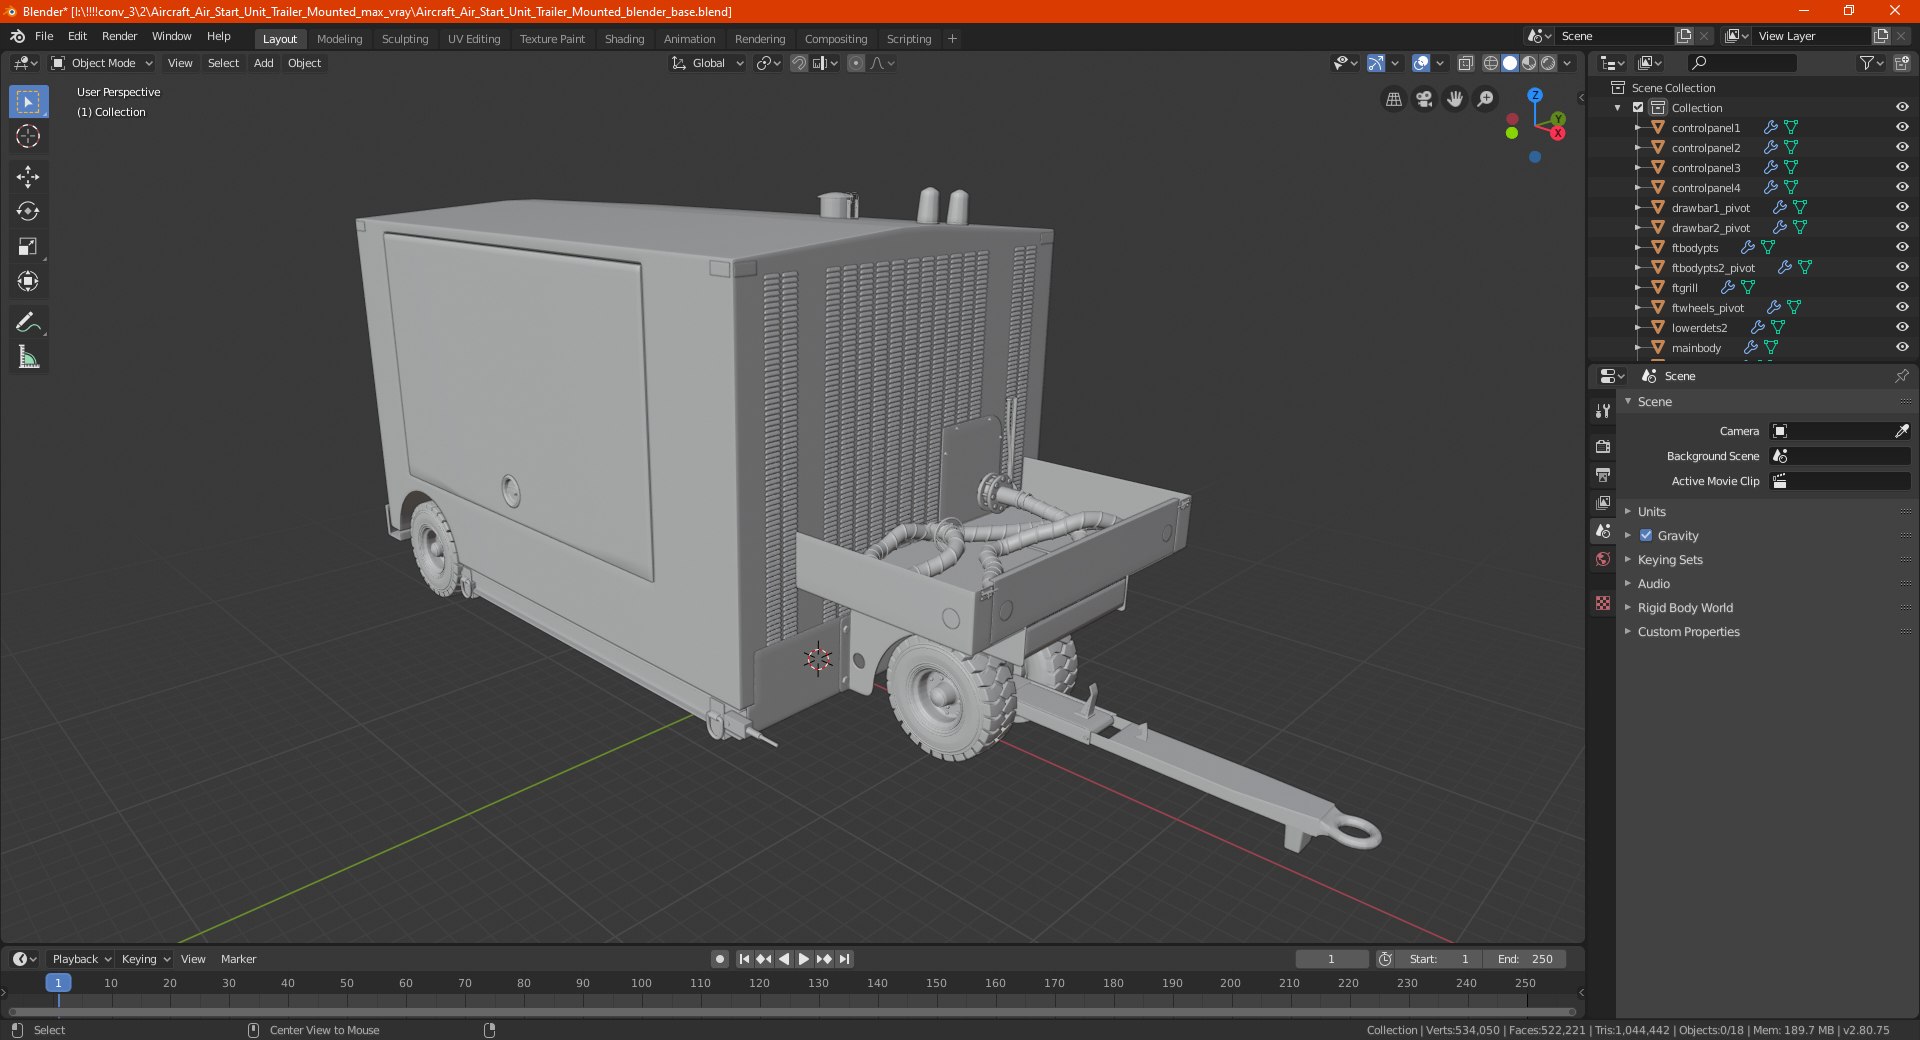
Task: Open the World properties tab
Action: point(1603,559)
